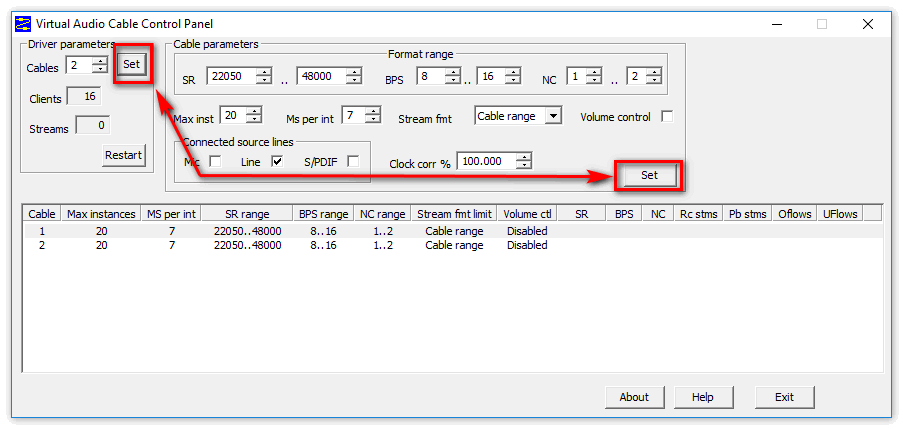
Task: Click Disabled volume ctl cell for cable 1
Action: [x=527, y=231]
